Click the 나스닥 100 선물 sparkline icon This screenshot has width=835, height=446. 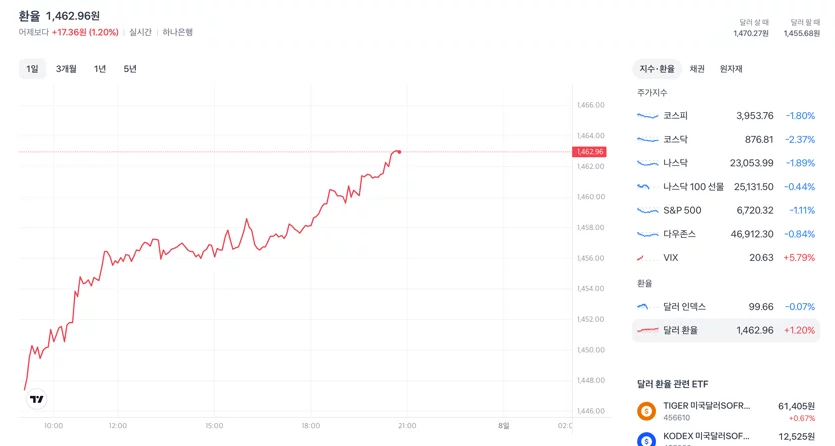tap(648, 187)
